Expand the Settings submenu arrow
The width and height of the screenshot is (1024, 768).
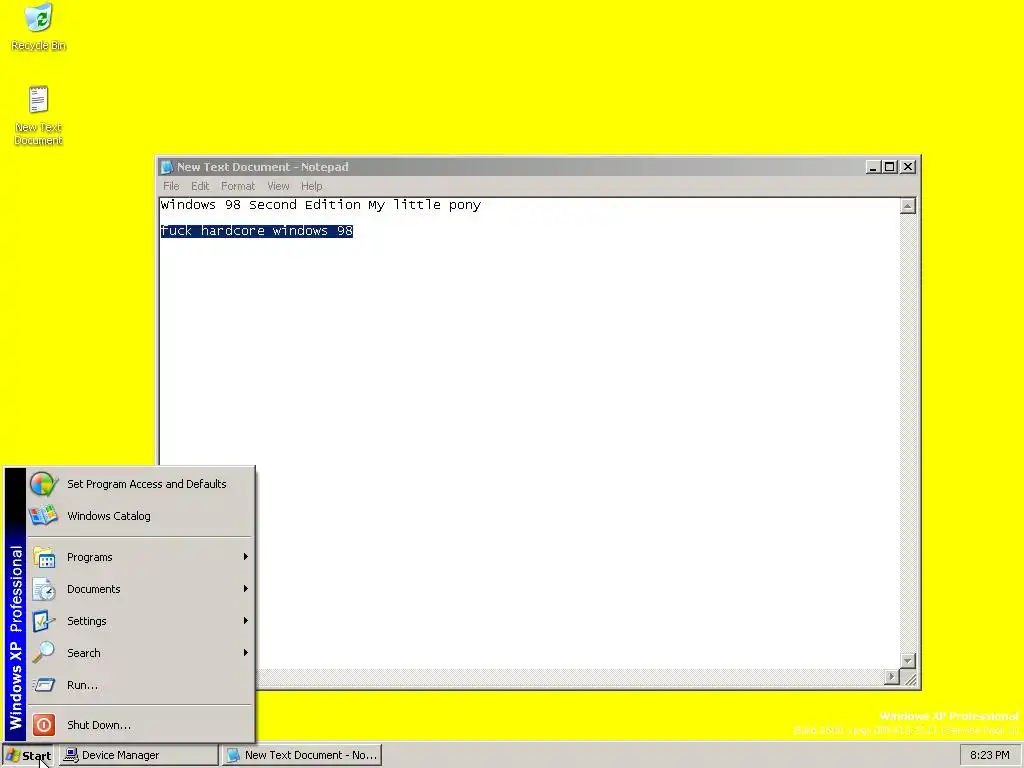click(246, 621)
